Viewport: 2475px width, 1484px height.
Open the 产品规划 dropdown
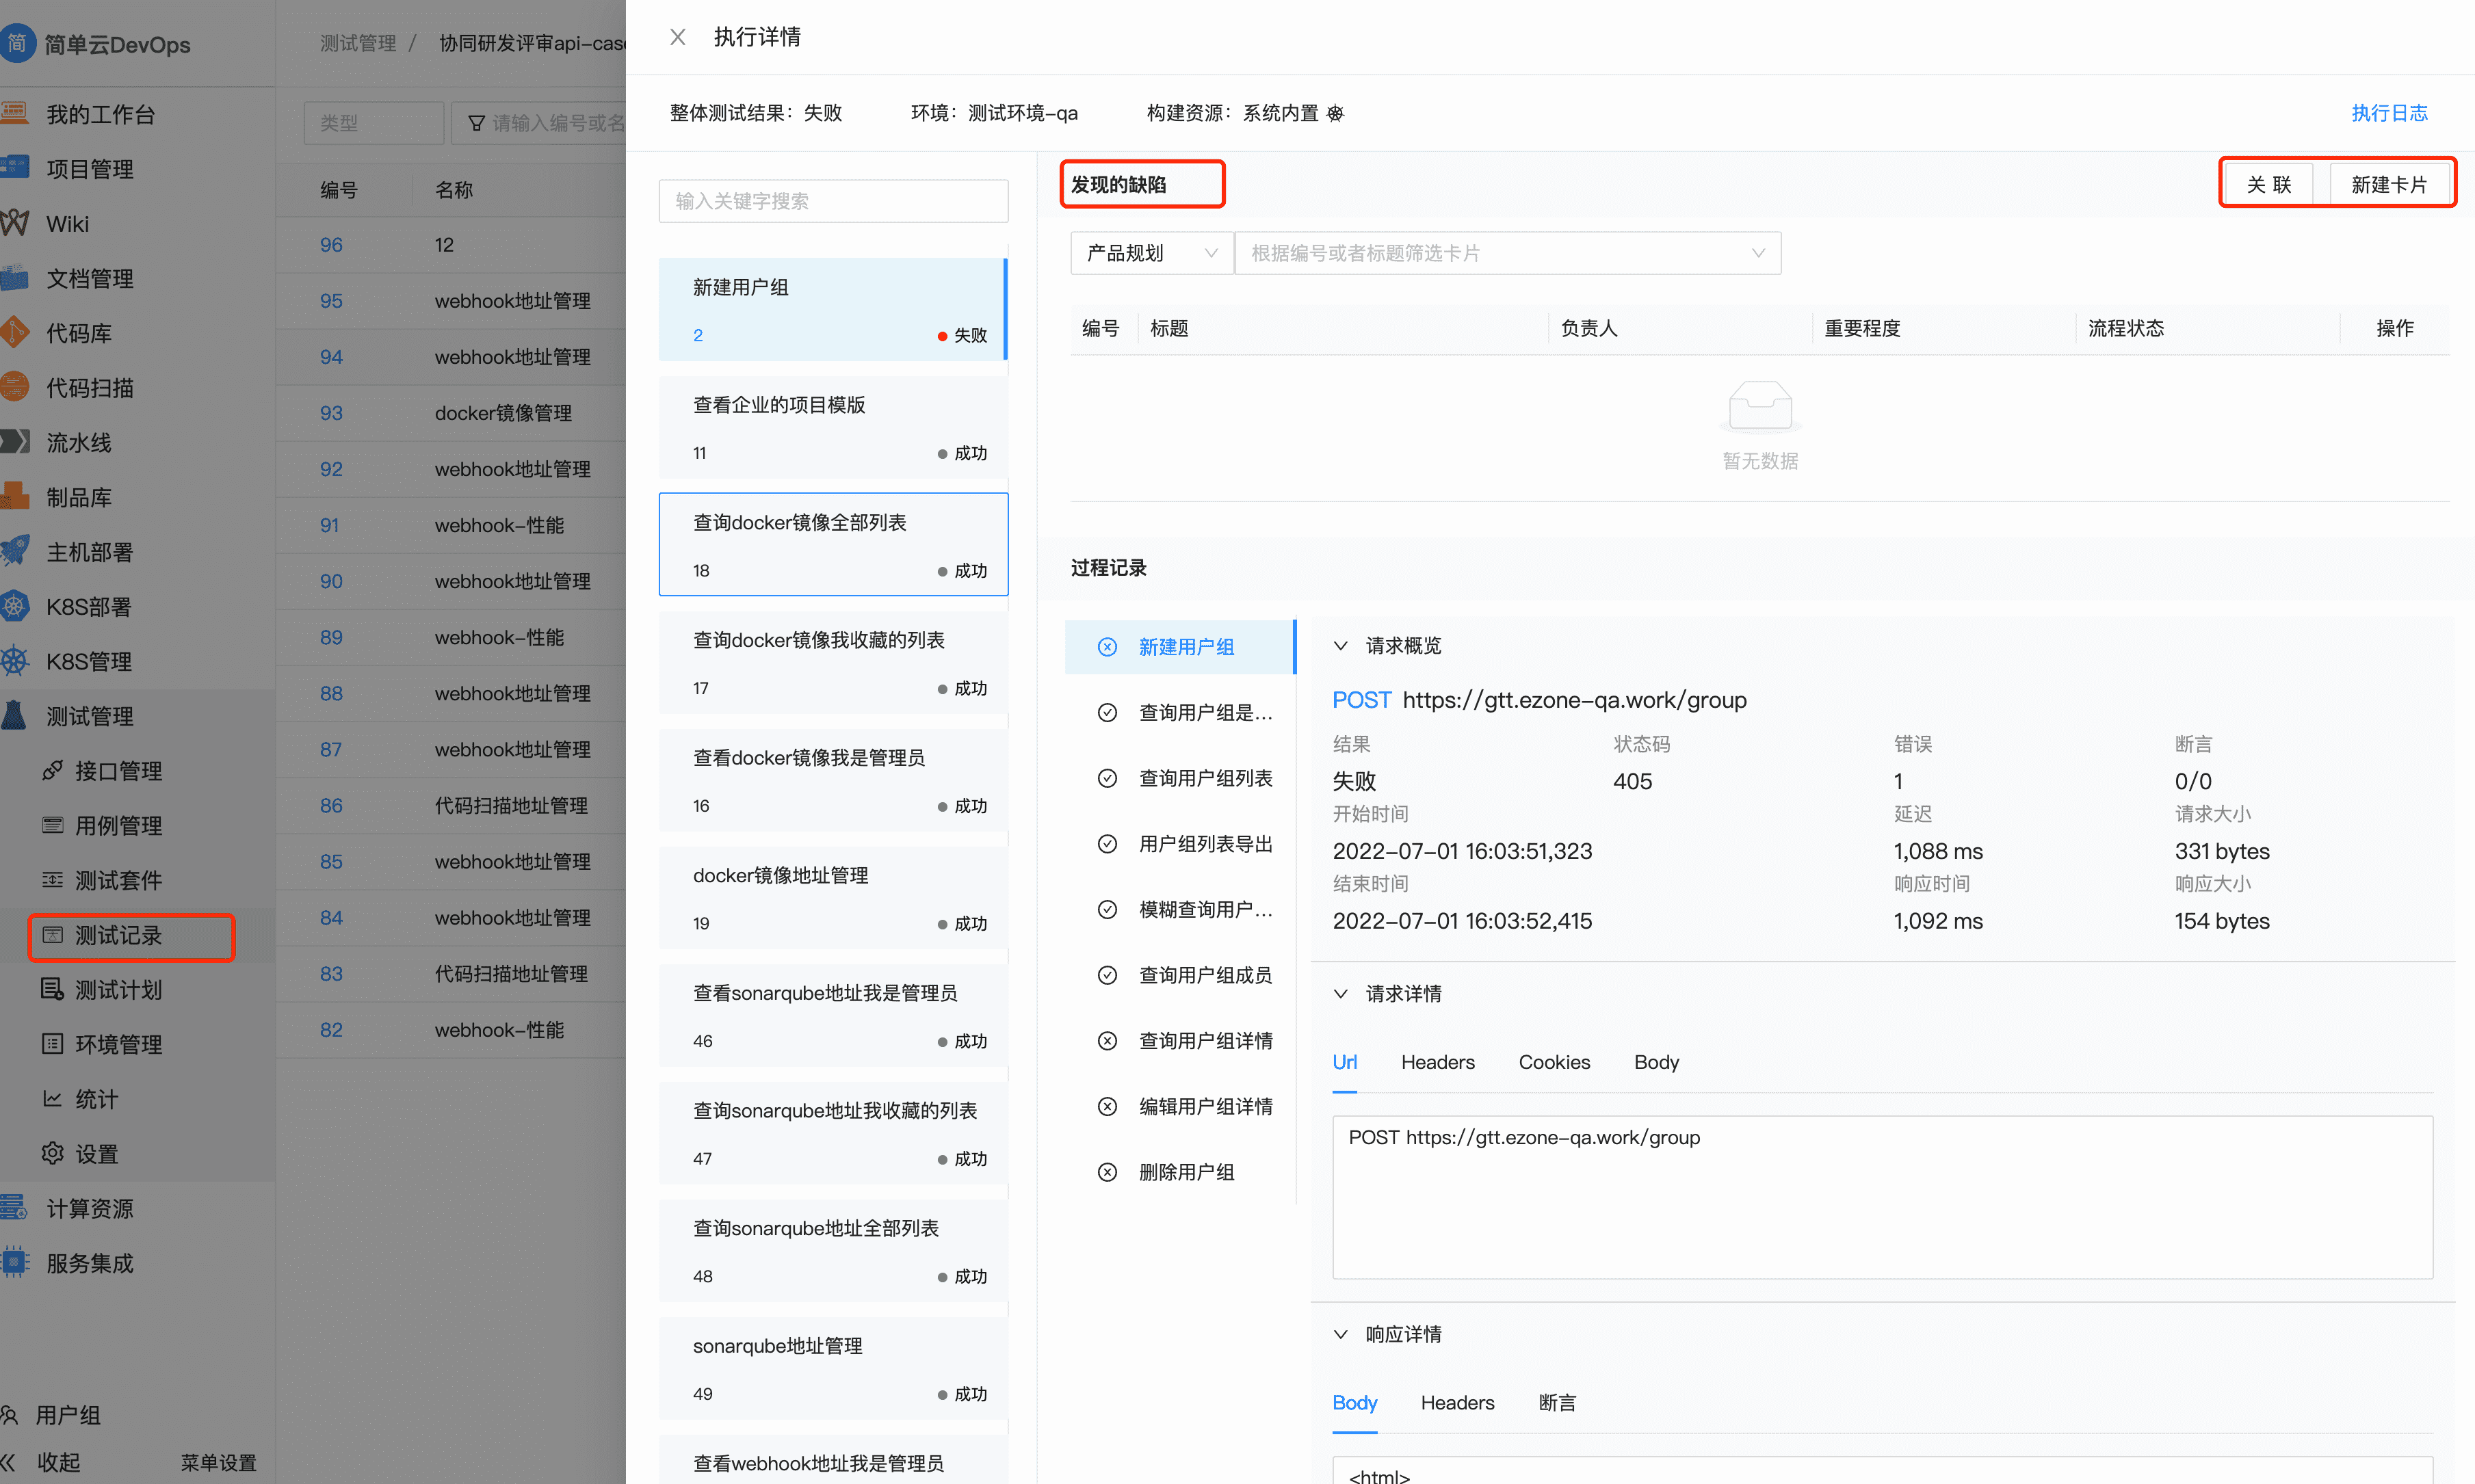1151,252
